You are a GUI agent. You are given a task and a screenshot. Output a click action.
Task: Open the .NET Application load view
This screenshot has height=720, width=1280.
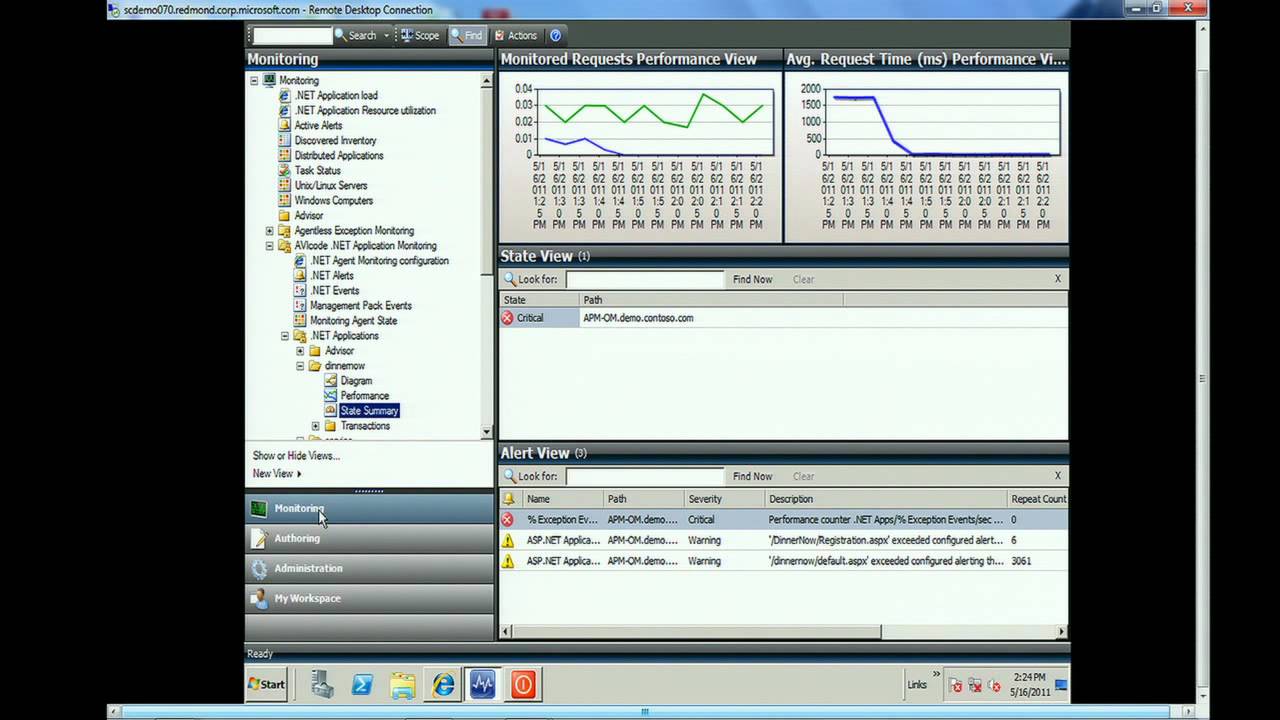point(336,95)
